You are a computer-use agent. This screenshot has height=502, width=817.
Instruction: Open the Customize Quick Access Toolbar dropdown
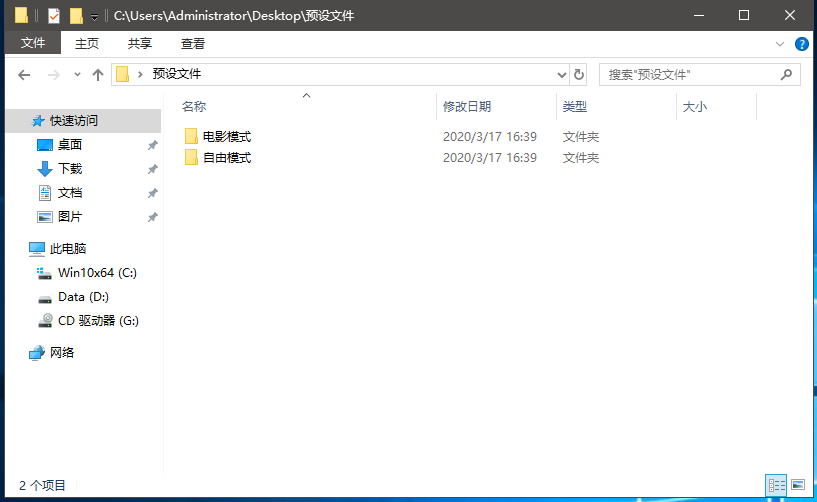[94, 17]
